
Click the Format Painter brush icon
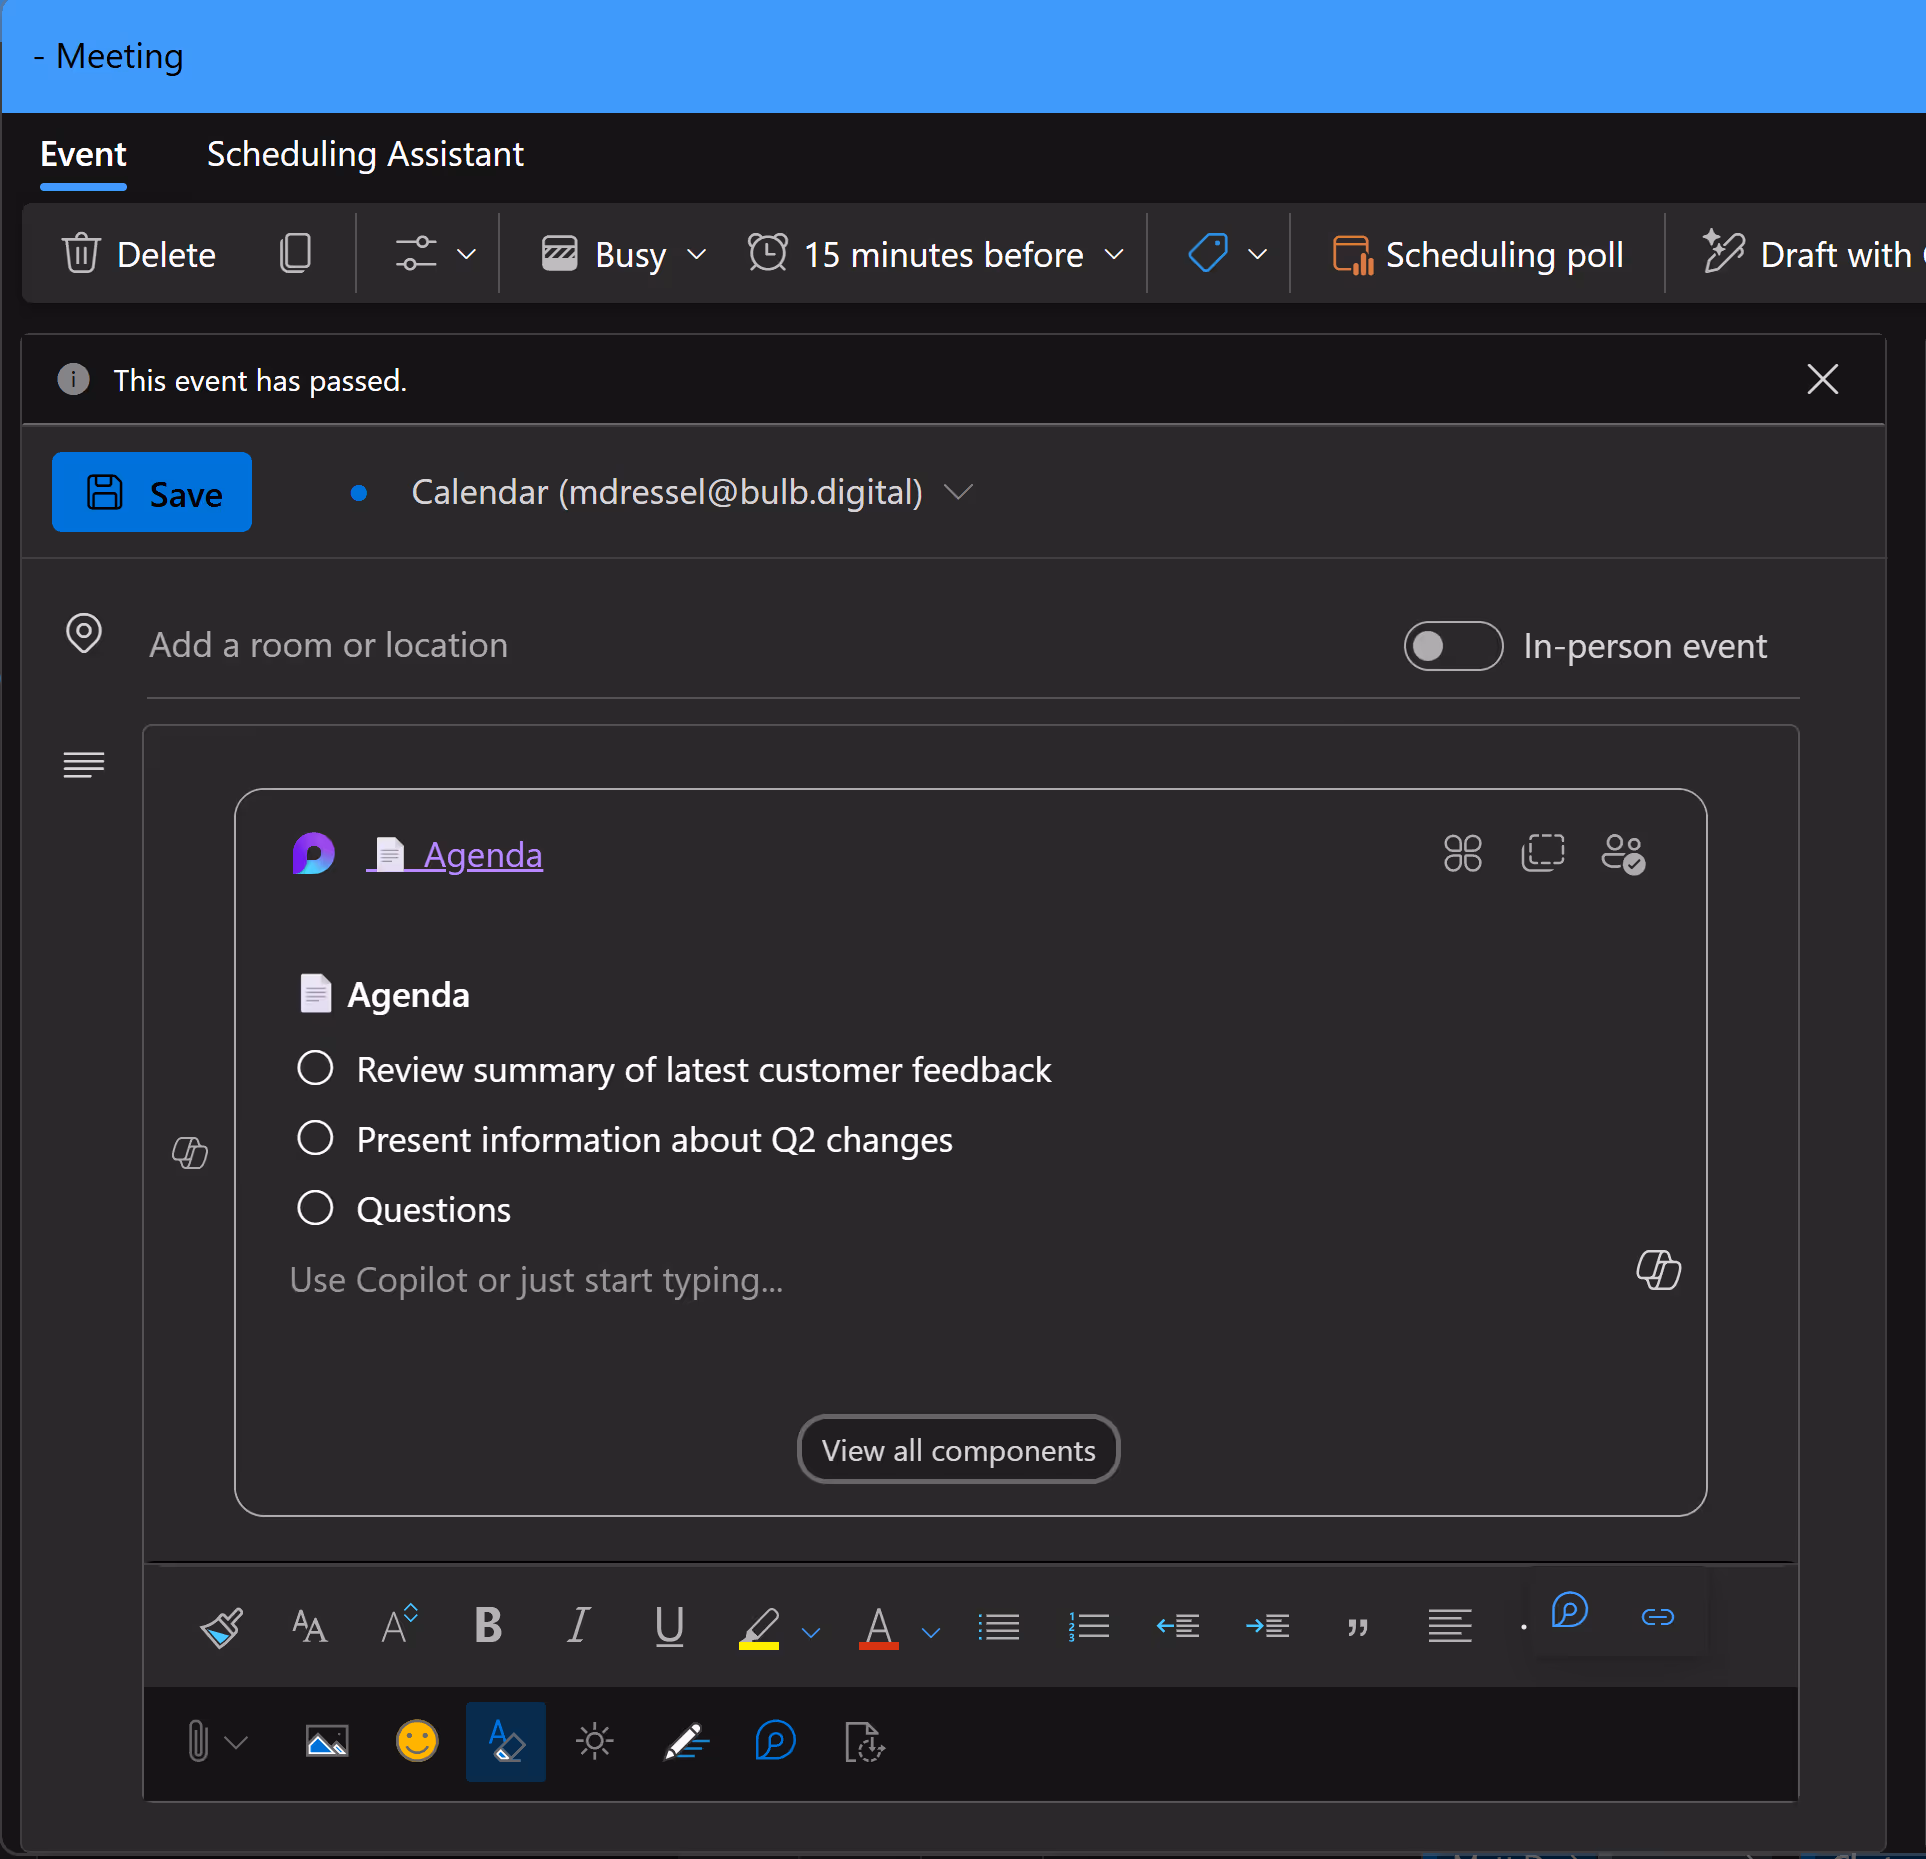pyautogui.click(x=221, y=1627)
